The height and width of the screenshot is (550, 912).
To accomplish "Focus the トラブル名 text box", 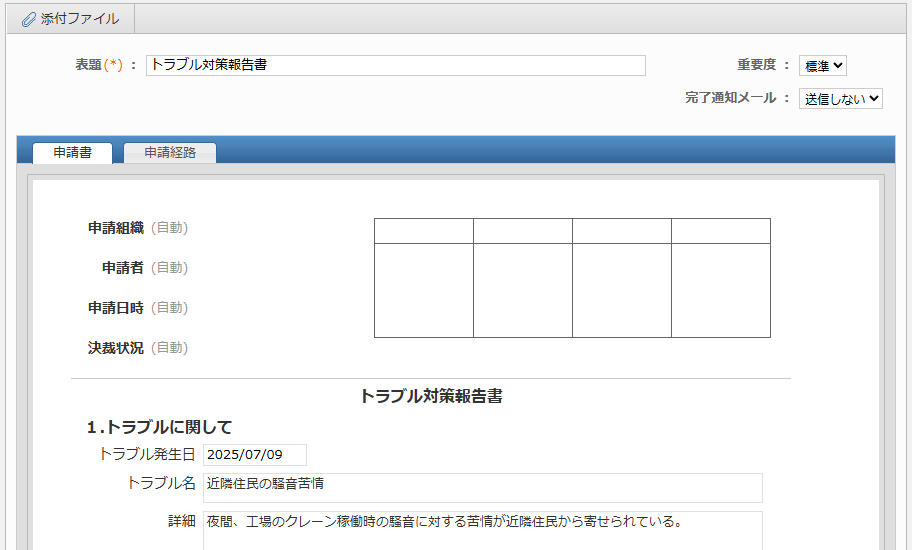I will pyautogui.click(x=482, y=487).
